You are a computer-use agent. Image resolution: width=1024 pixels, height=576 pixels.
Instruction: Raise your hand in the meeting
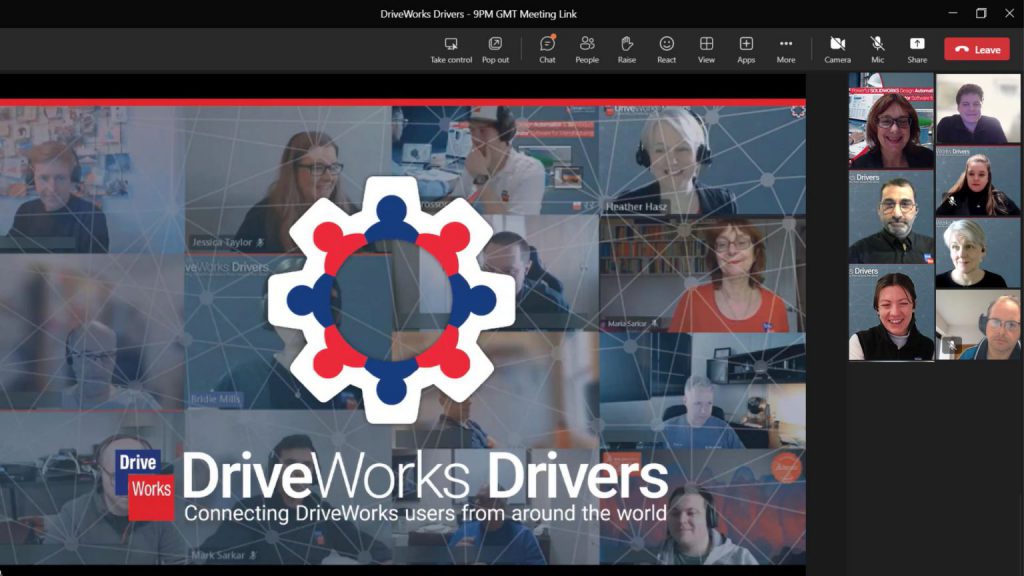pyautogui.click(x=627, y=50)
